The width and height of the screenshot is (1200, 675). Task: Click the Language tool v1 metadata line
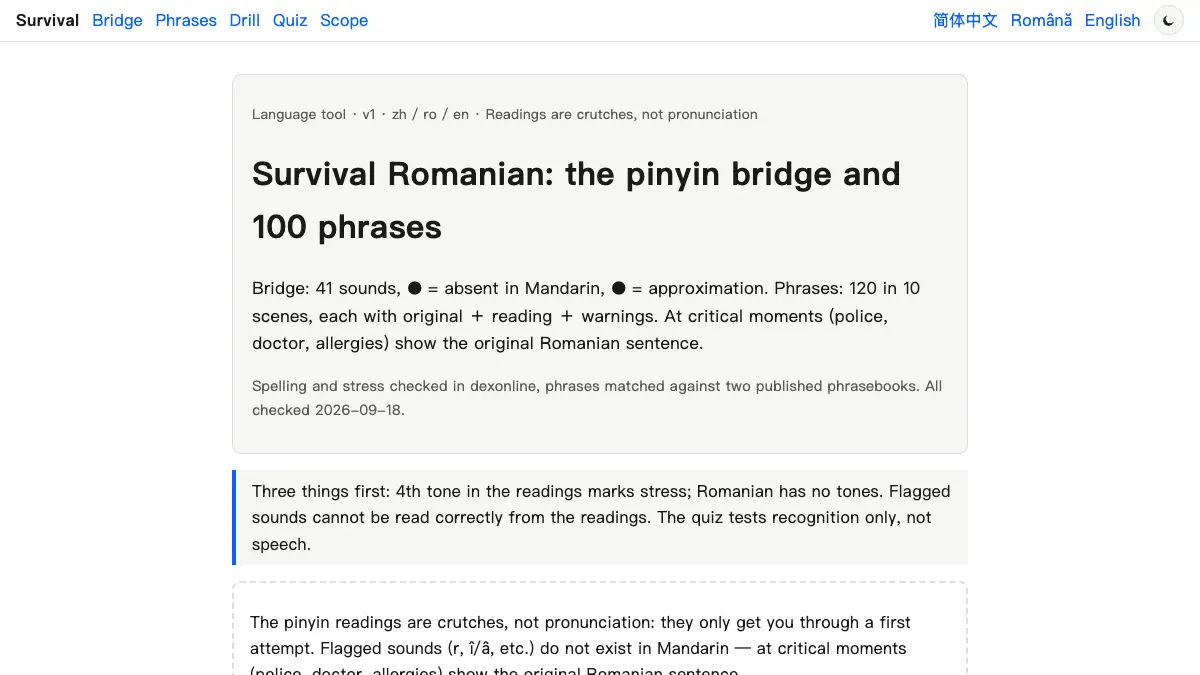(505, 114)
